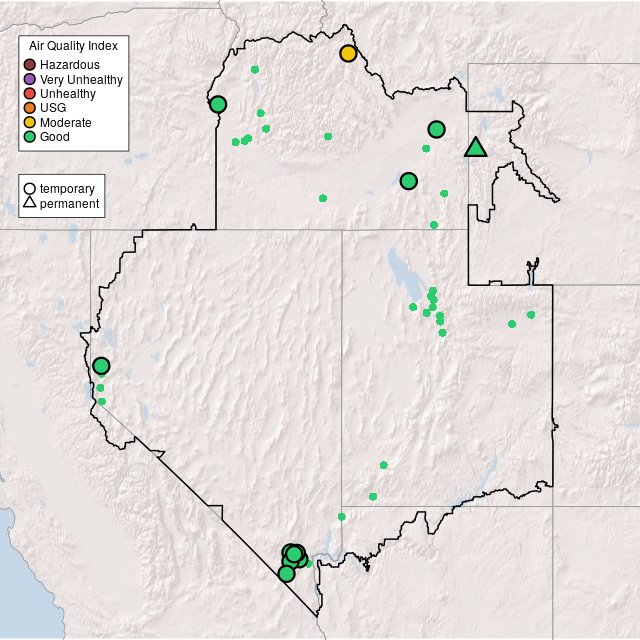Click the 'temporary' legend label text
The width and height of the screenshot is (640, 640).
[x=67, y=188]
